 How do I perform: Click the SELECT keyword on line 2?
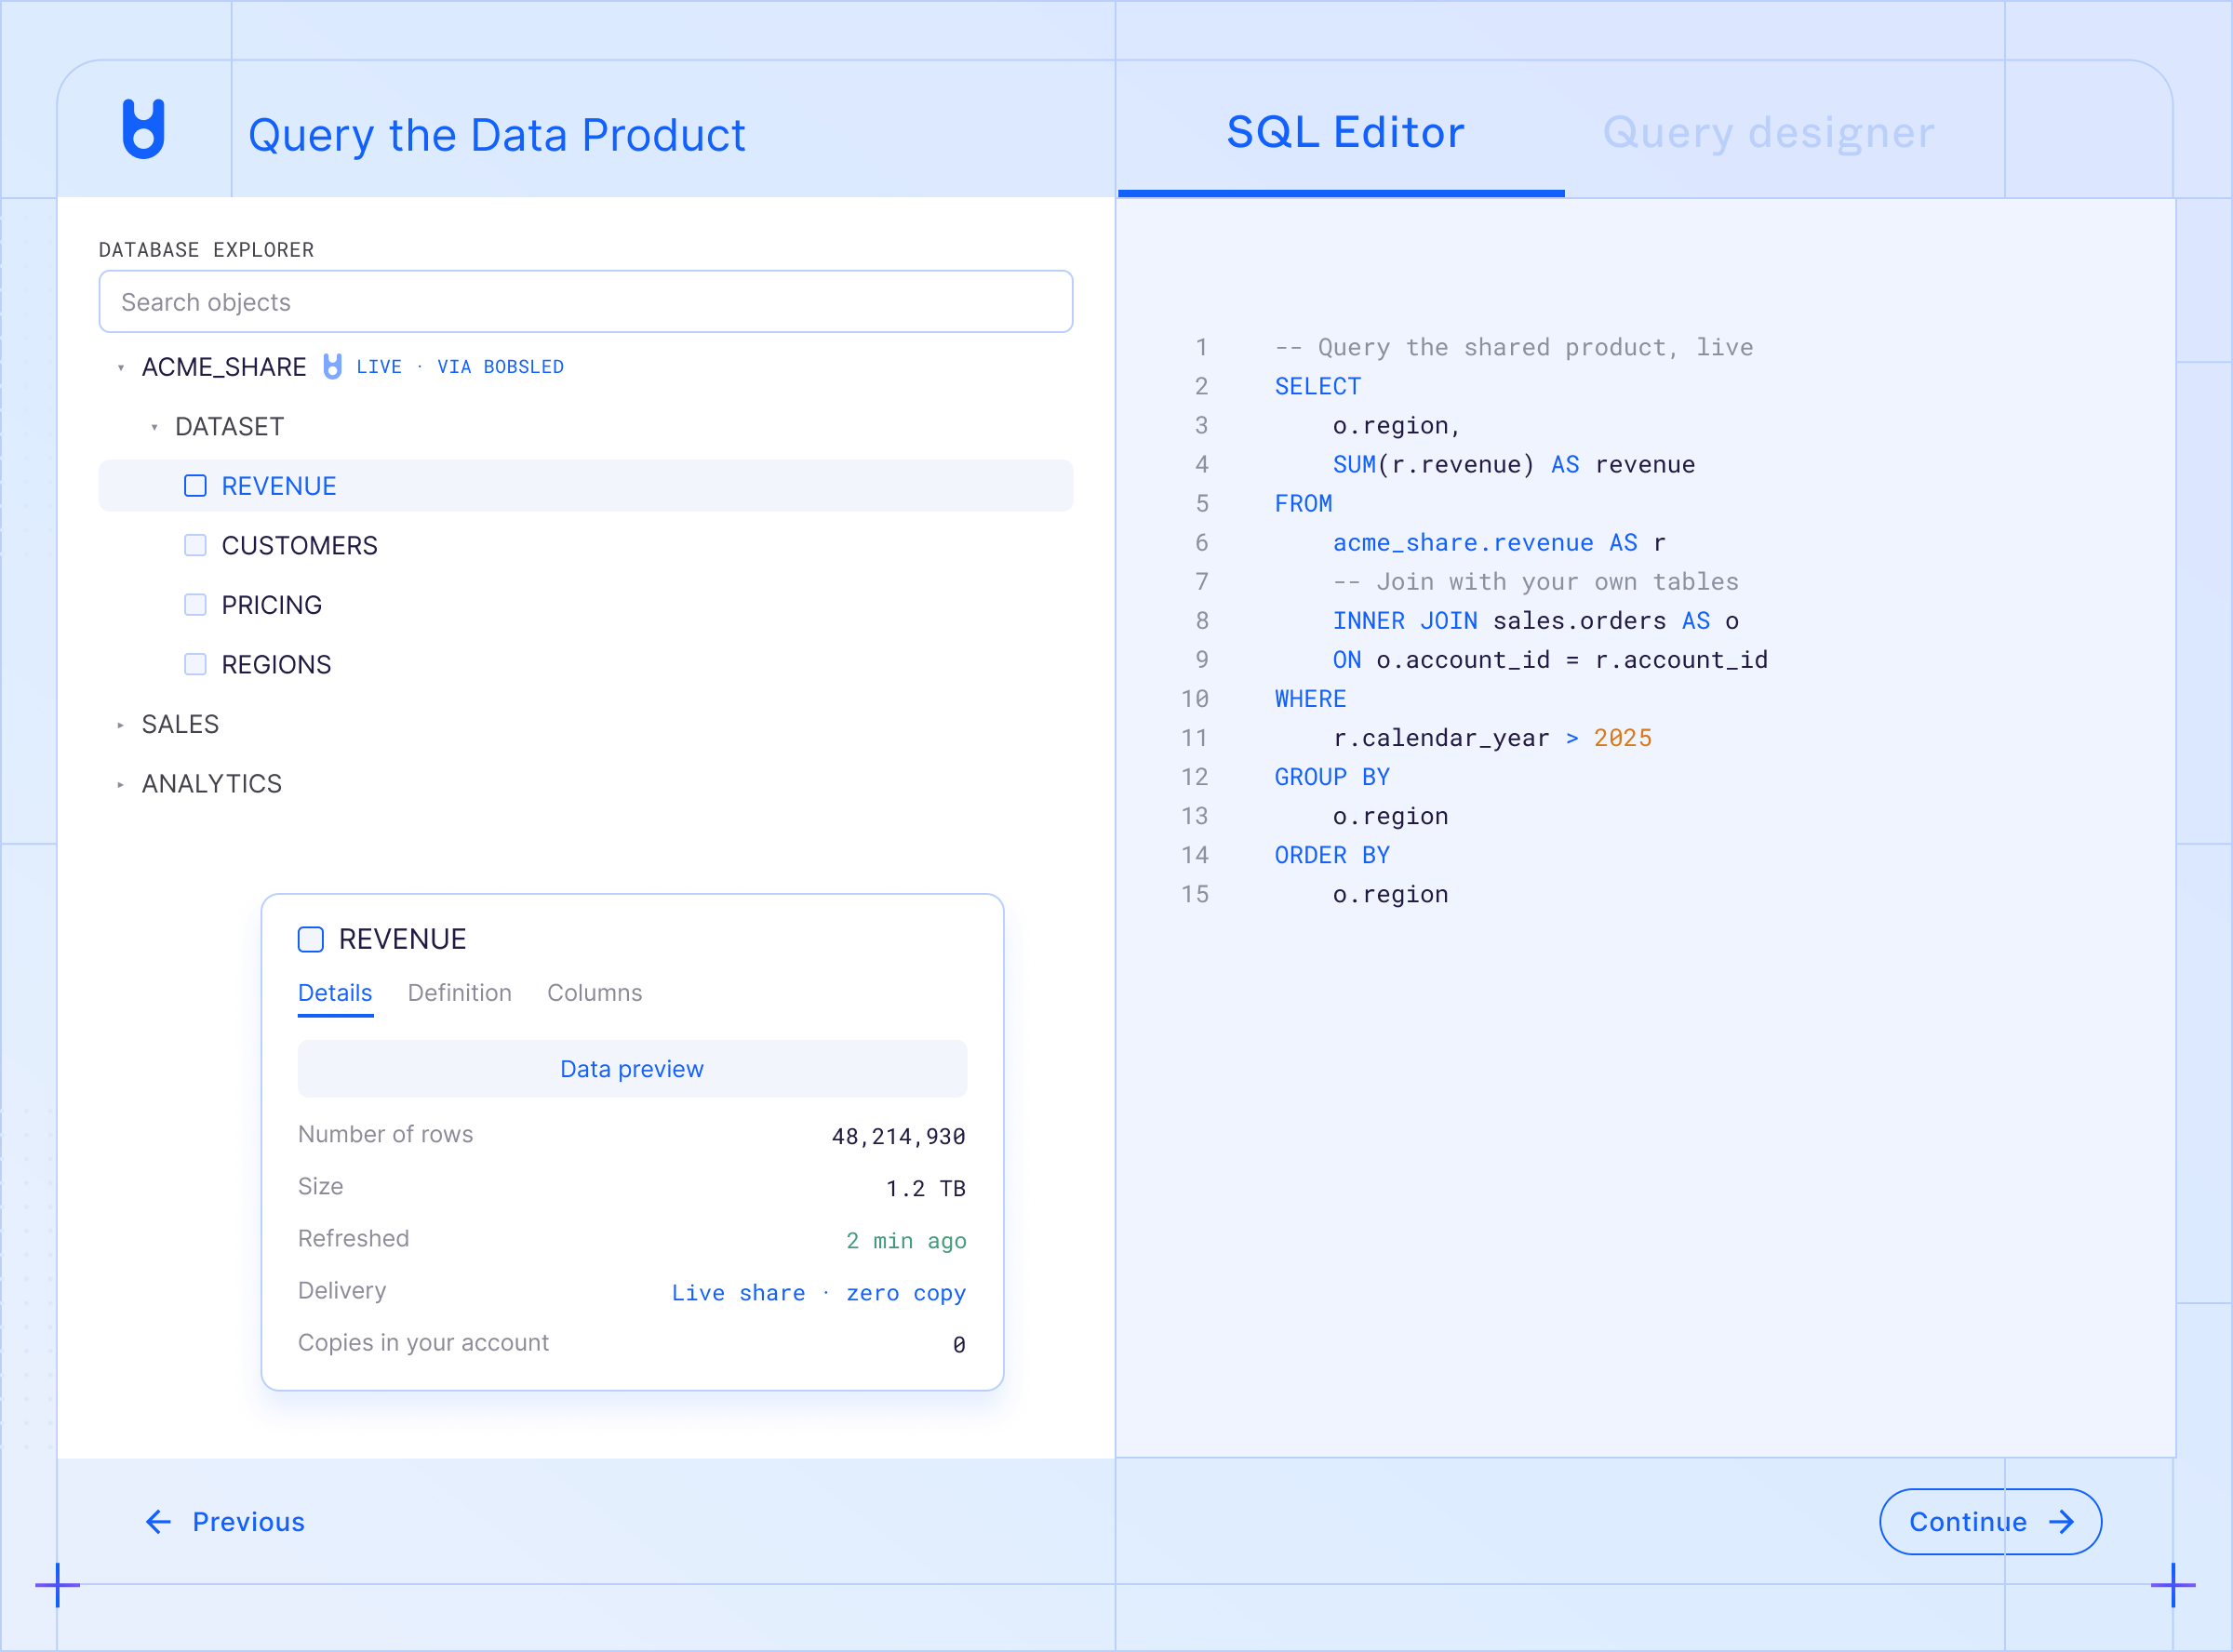point(1317,387)
